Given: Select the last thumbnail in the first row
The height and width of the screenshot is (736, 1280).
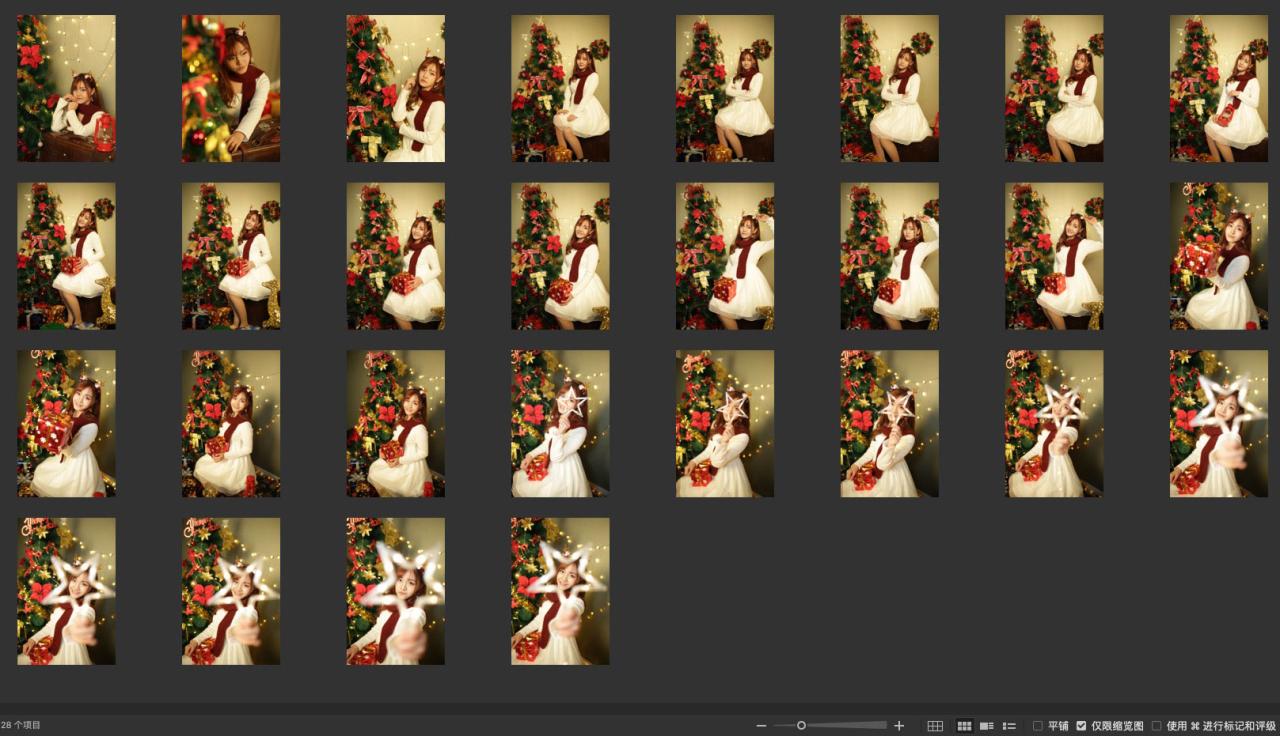Looking at the screenshot, I should tap(1219, 88).
